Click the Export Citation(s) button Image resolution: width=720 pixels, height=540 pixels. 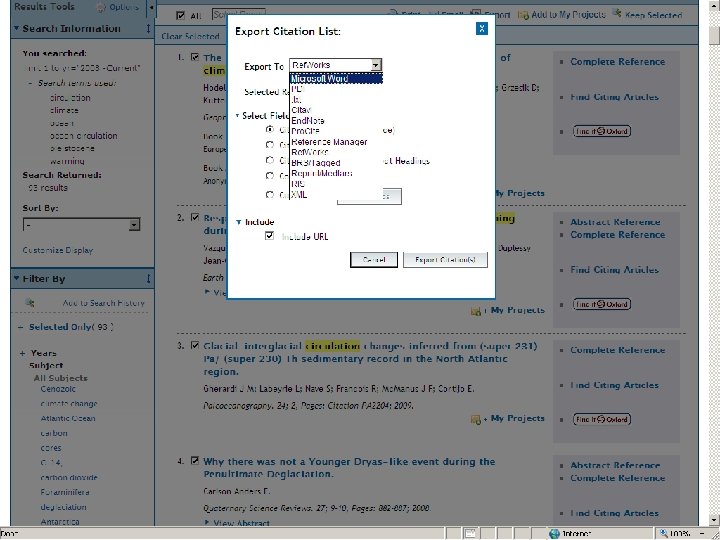point(445,260)
